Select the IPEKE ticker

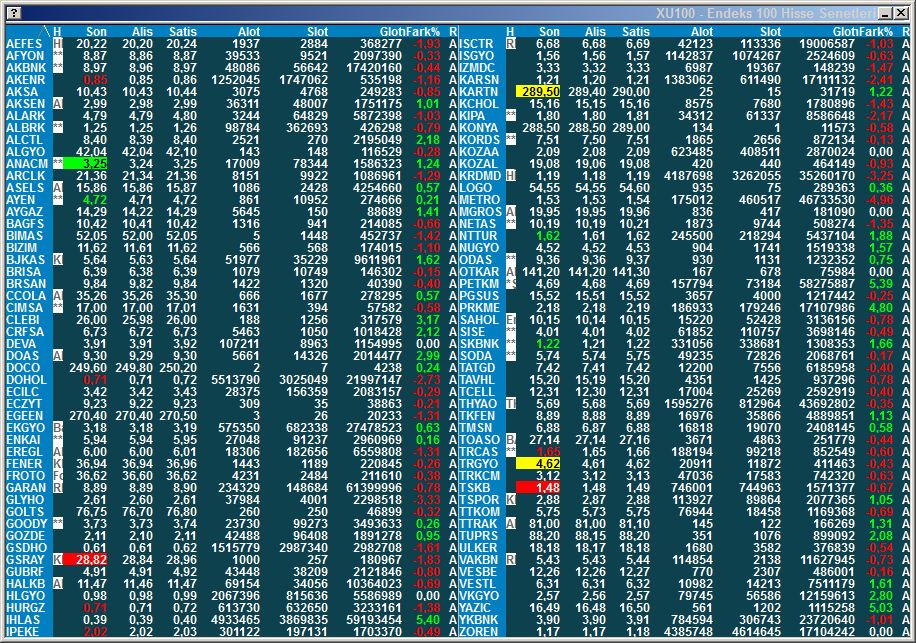23,631
